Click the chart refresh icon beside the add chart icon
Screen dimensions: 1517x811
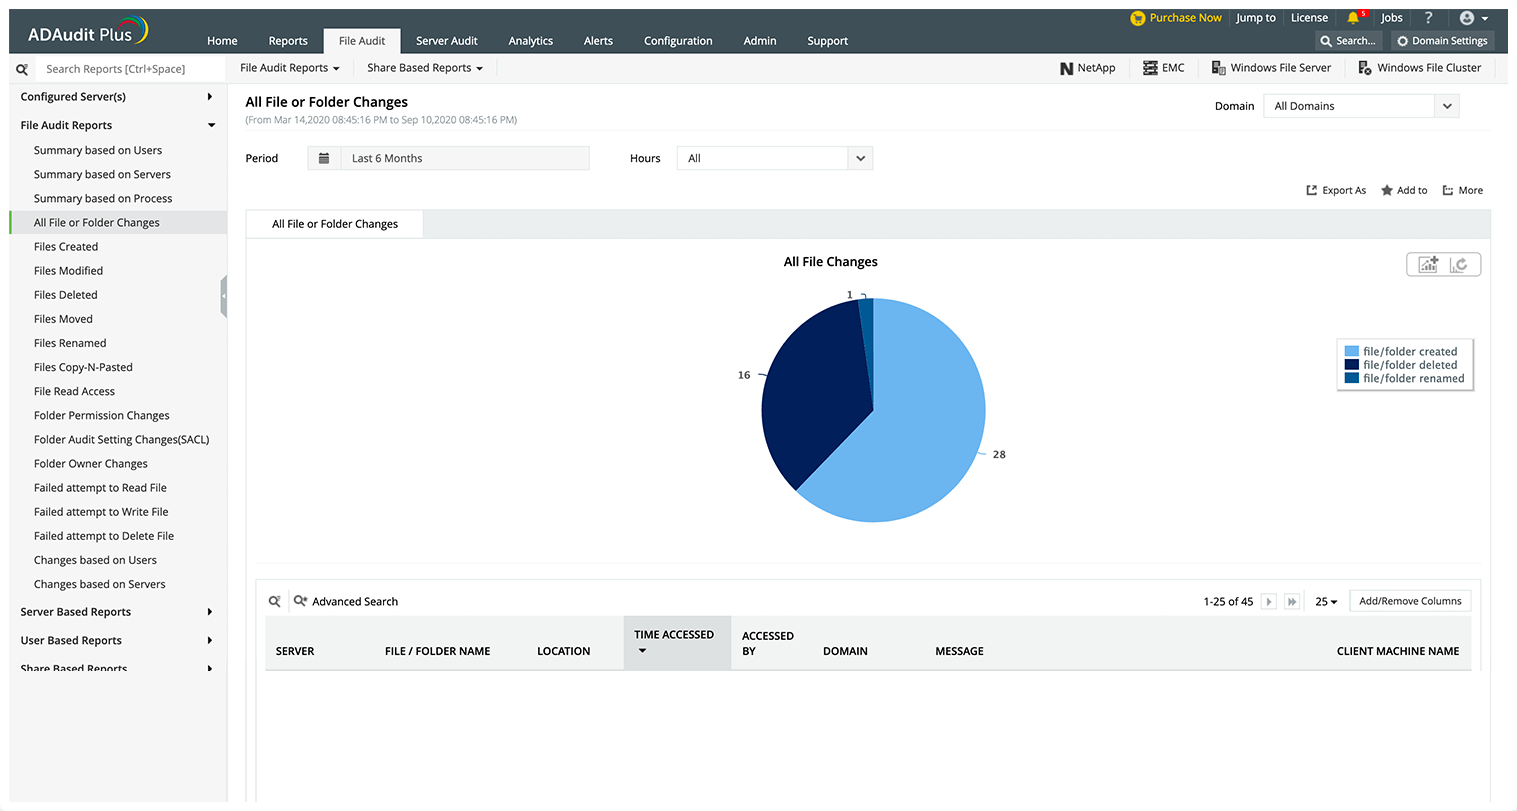point(1459,264)
